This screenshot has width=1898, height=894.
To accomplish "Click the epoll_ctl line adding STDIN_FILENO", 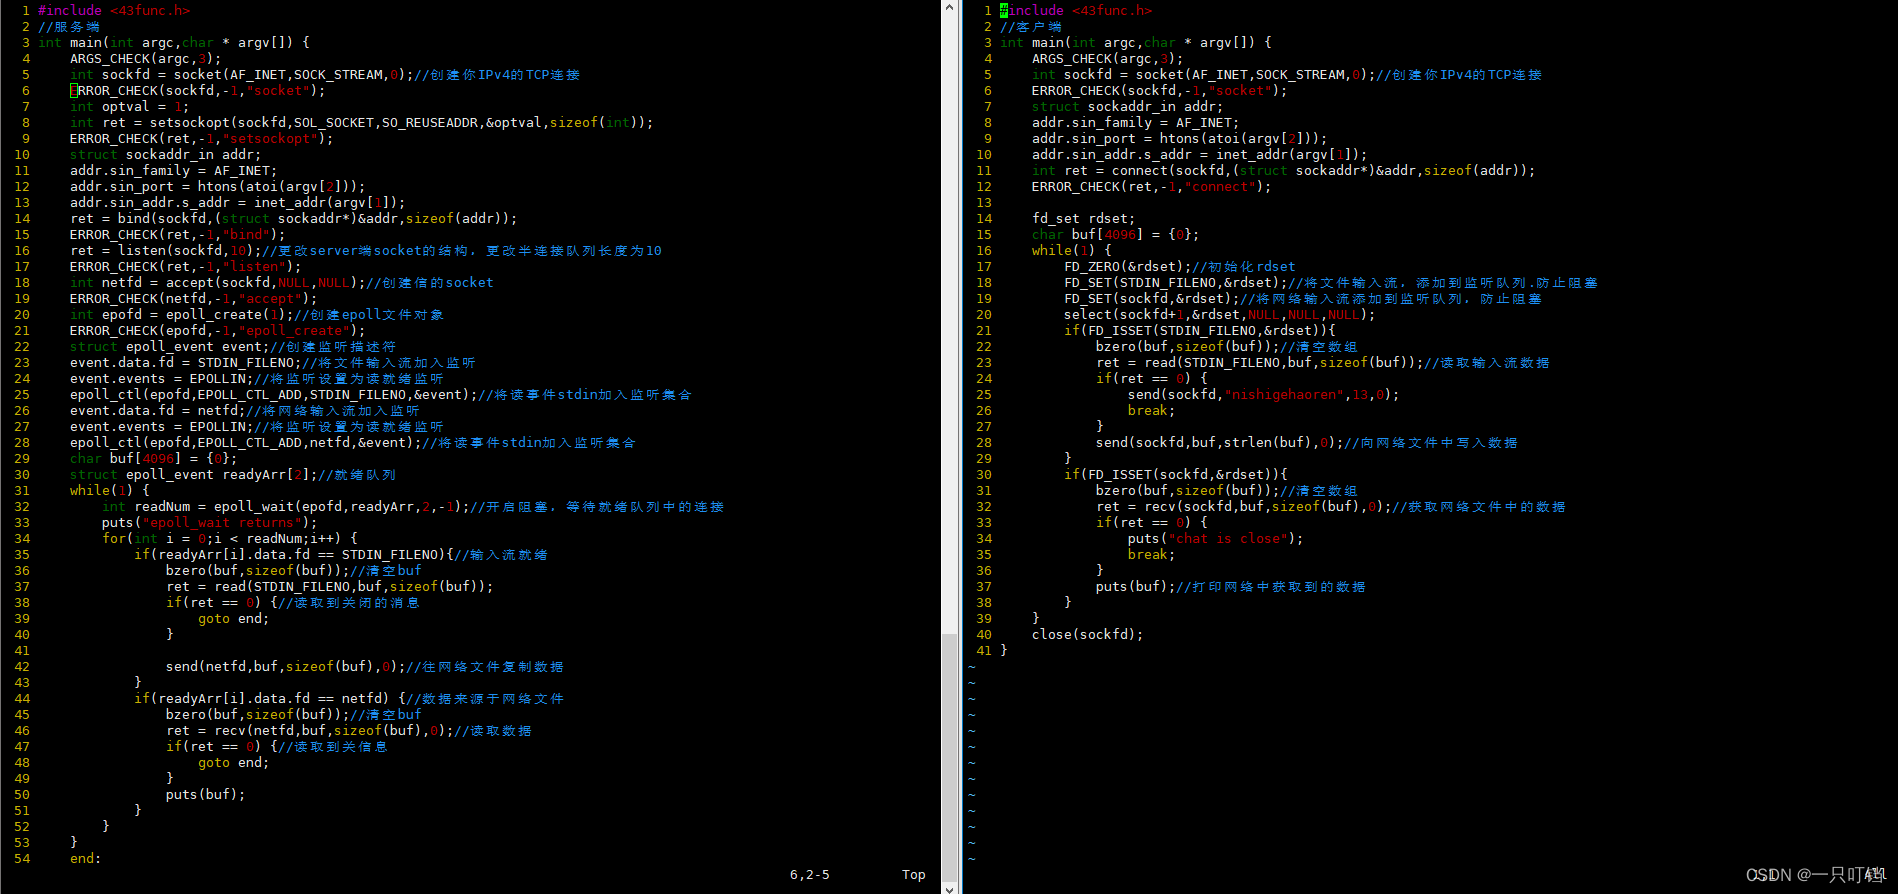I will pos(381,394).
